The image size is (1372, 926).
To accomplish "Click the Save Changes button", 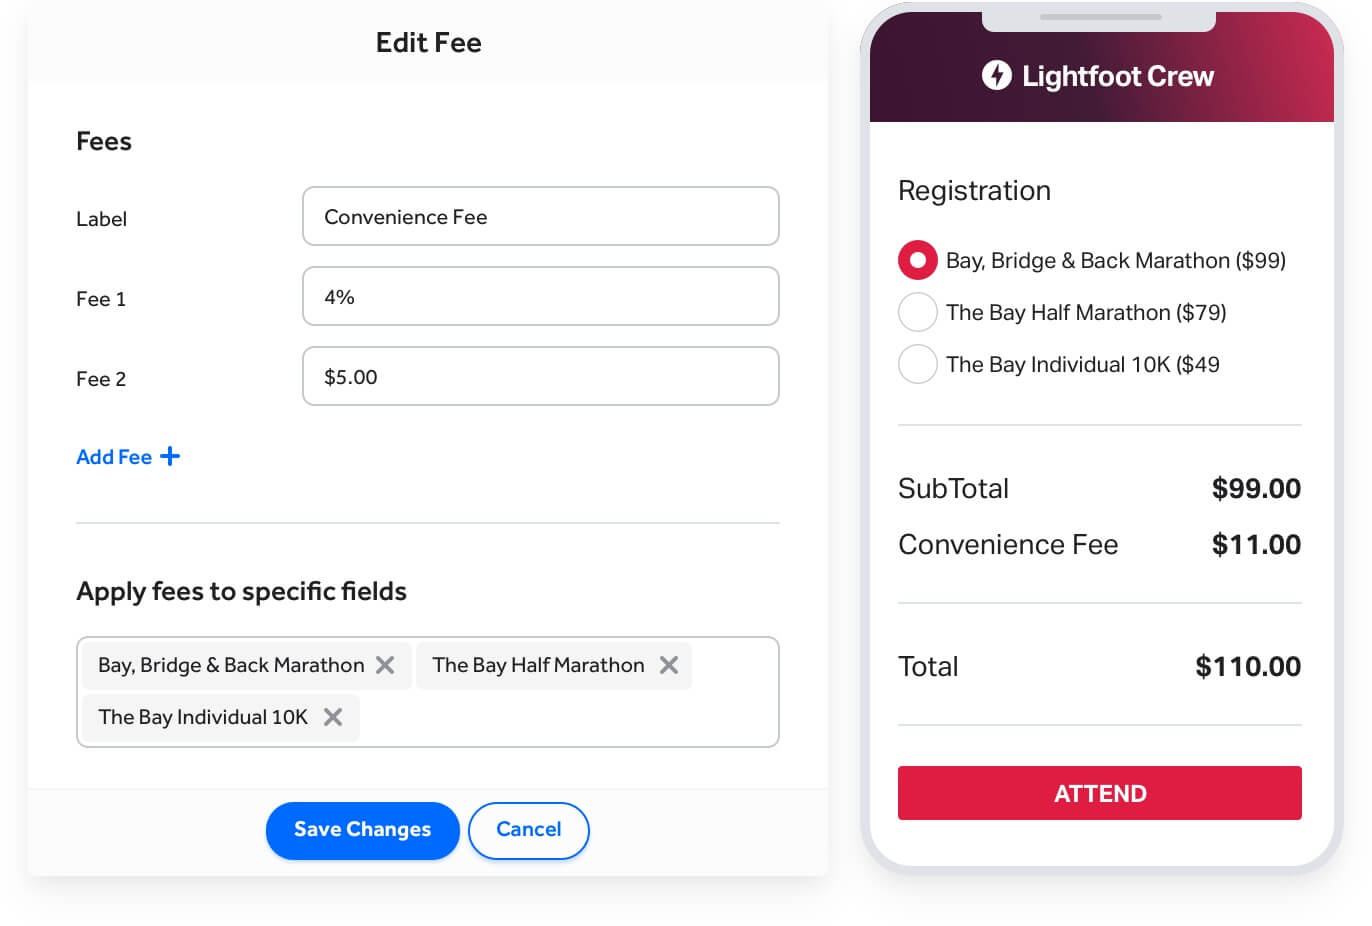I will (362, 830).
